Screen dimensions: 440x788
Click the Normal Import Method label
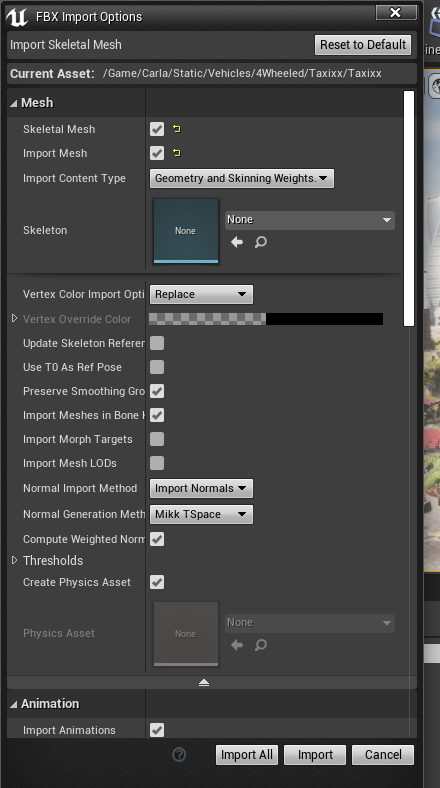pyautogui.click(x=80, y=488)
